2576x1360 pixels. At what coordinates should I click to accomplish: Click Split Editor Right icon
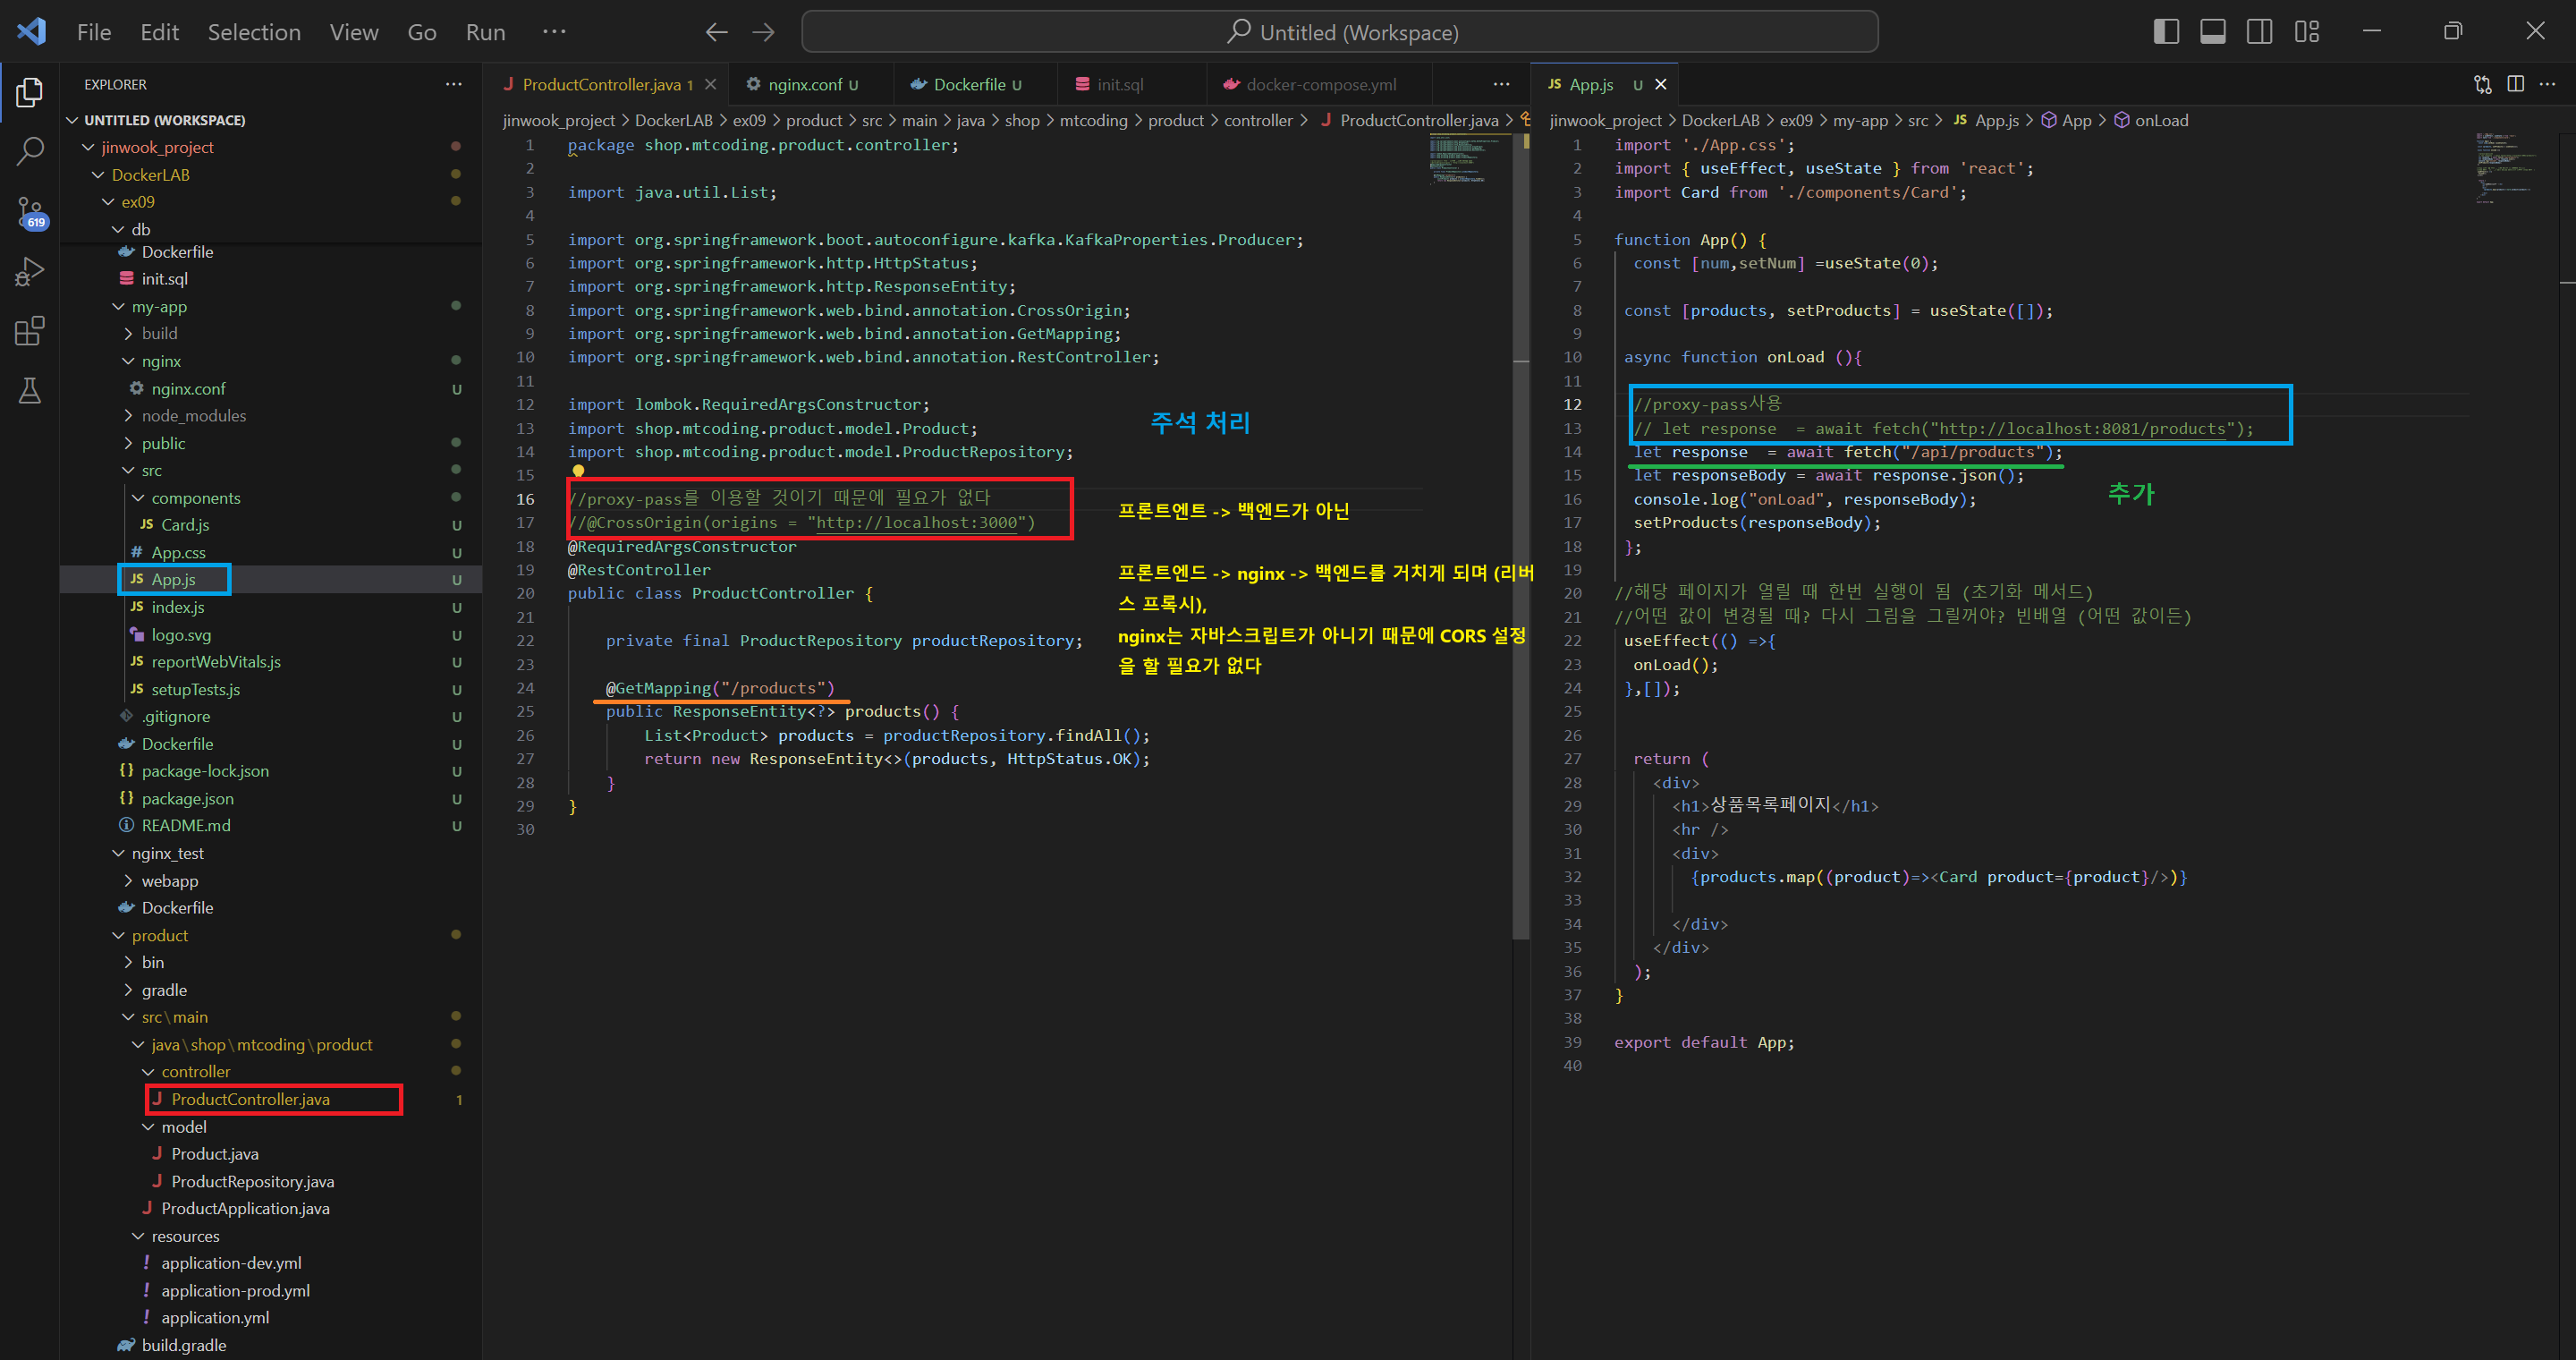(2515, 85)
